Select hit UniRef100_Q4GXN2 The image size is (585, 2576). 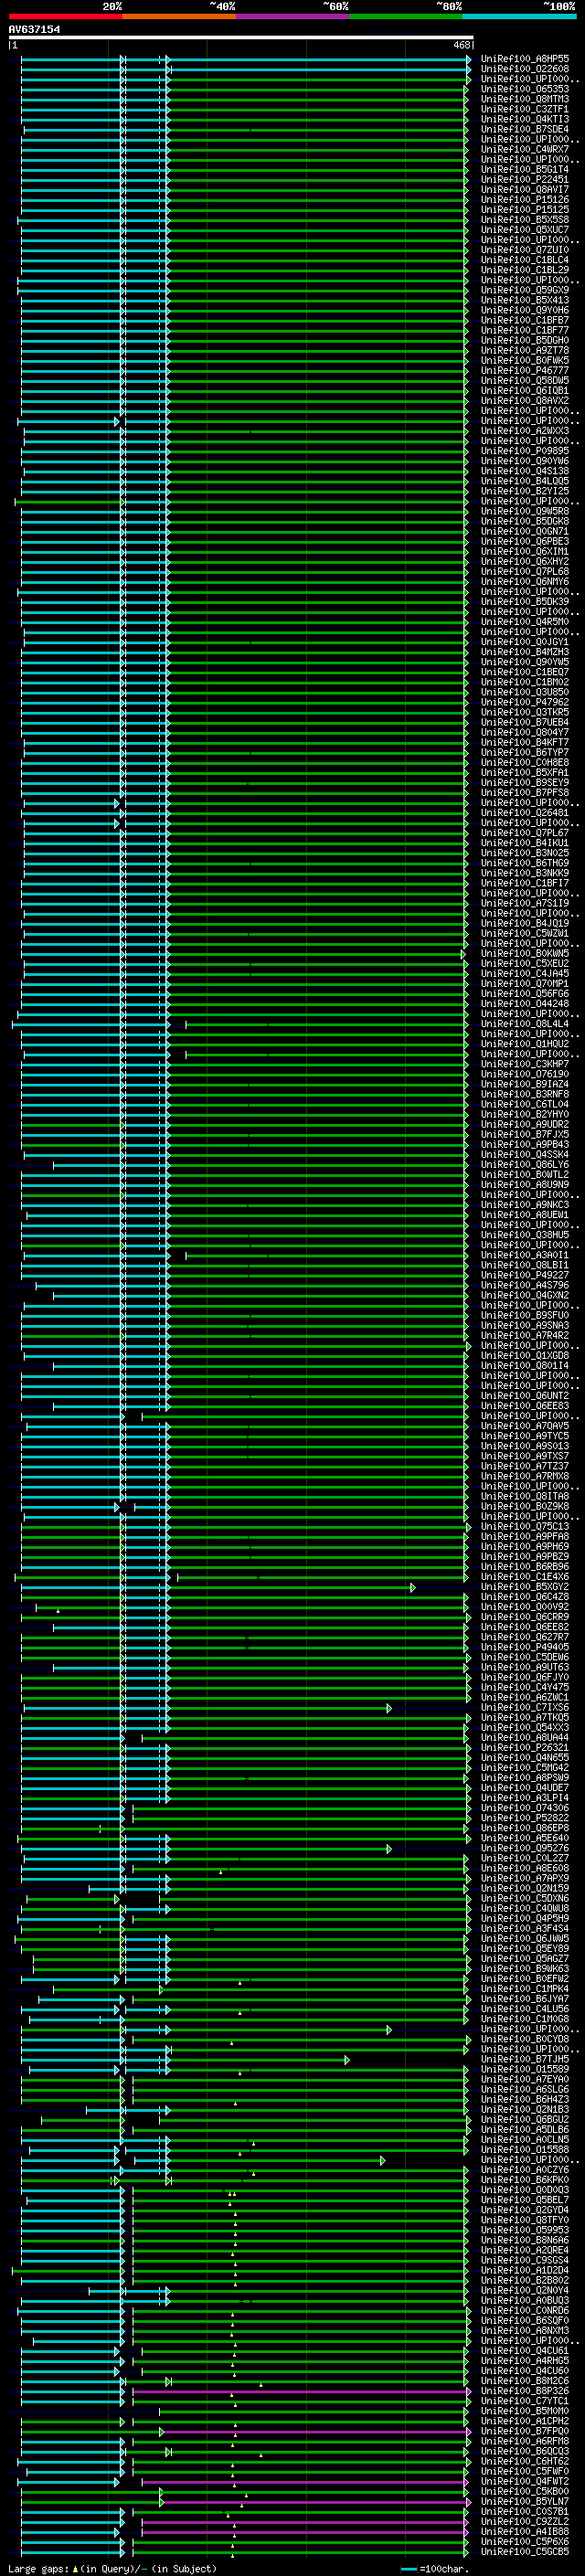(525, 1295)
